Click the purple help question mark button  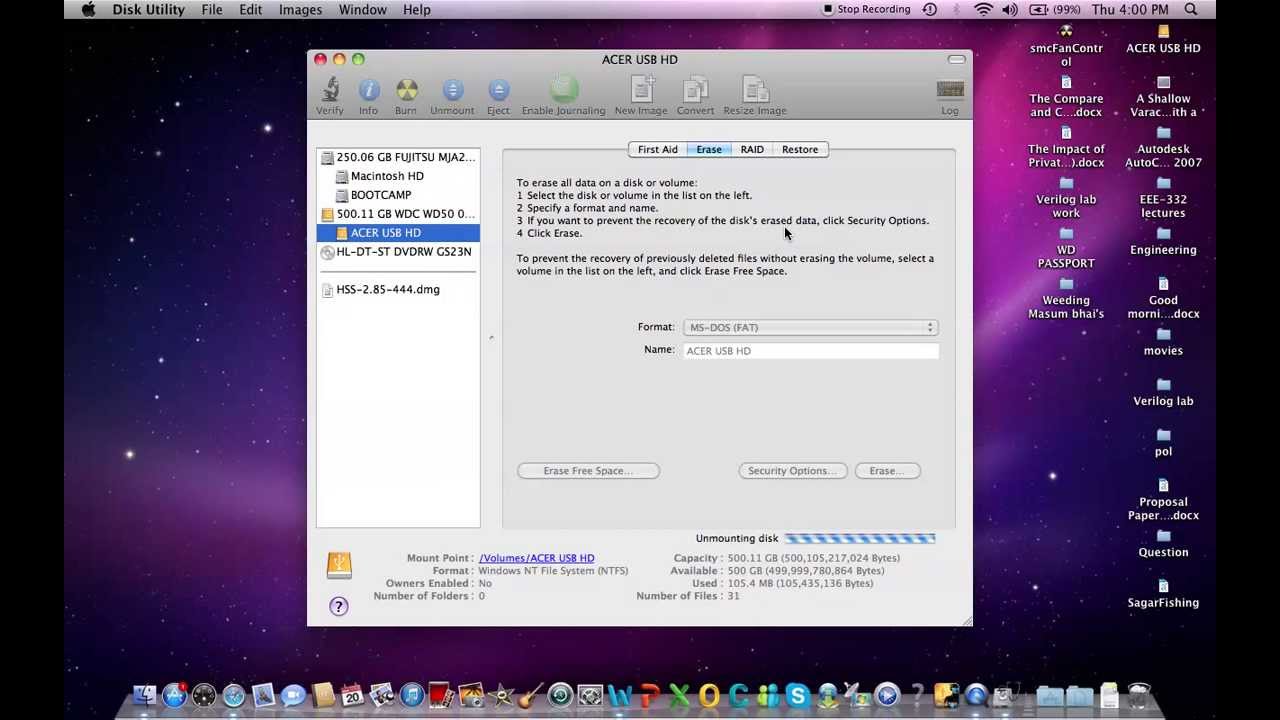tap(339, 606)
